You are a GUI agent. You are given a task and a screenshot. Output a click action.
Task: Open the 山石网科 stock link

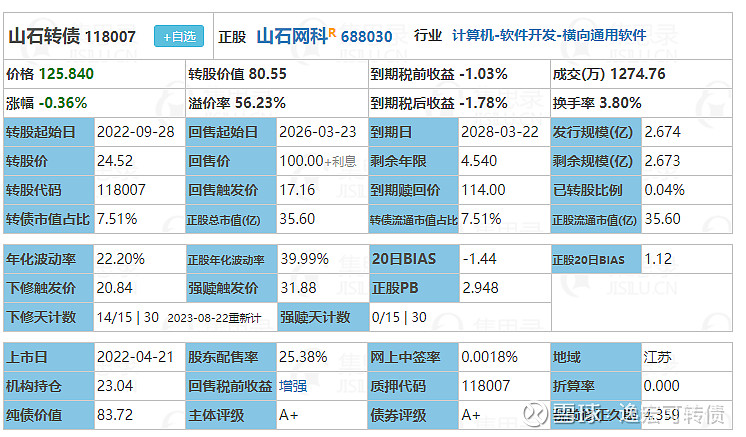pos(292,36)
